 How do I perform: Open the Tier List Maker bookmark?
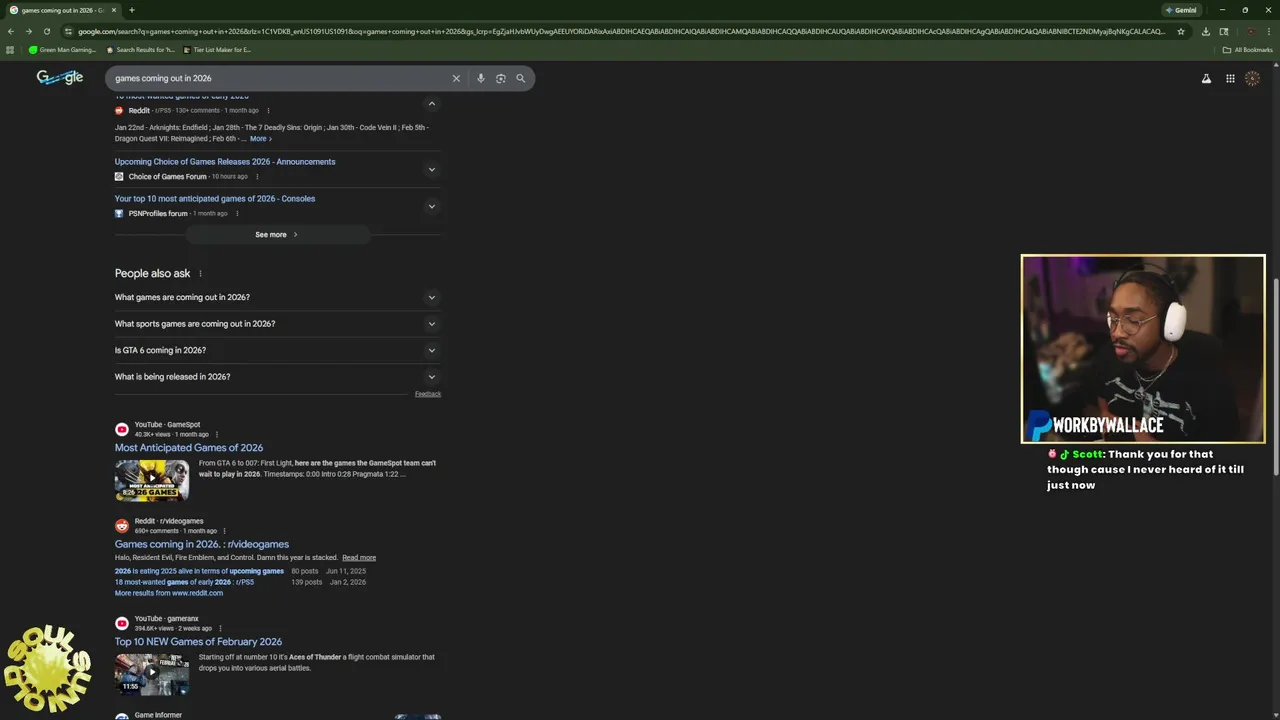217,49
